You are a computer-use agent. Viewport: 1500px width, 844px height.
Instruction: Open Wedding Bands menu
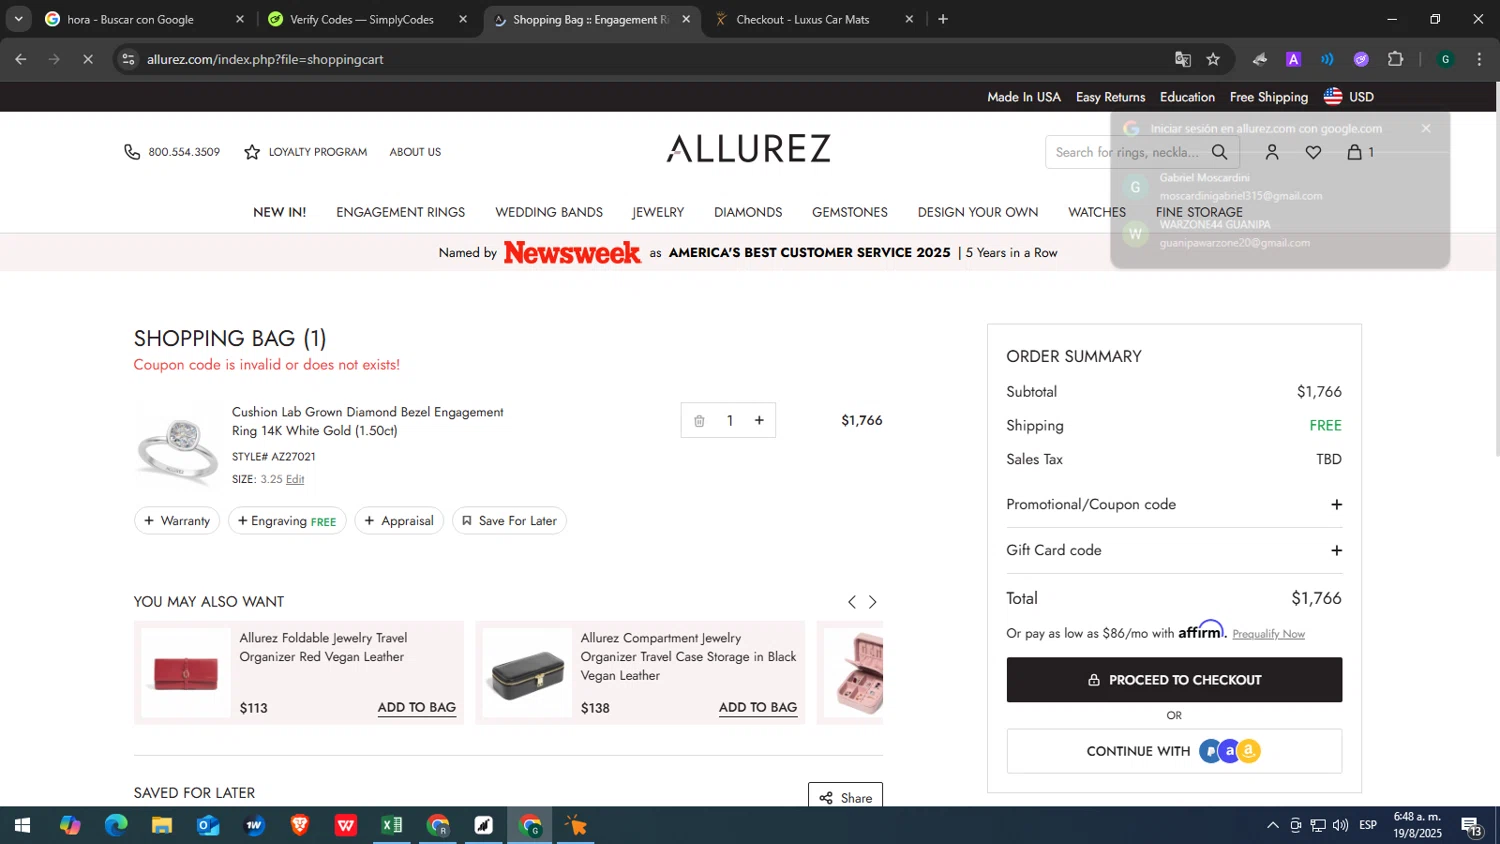point(549,212)
